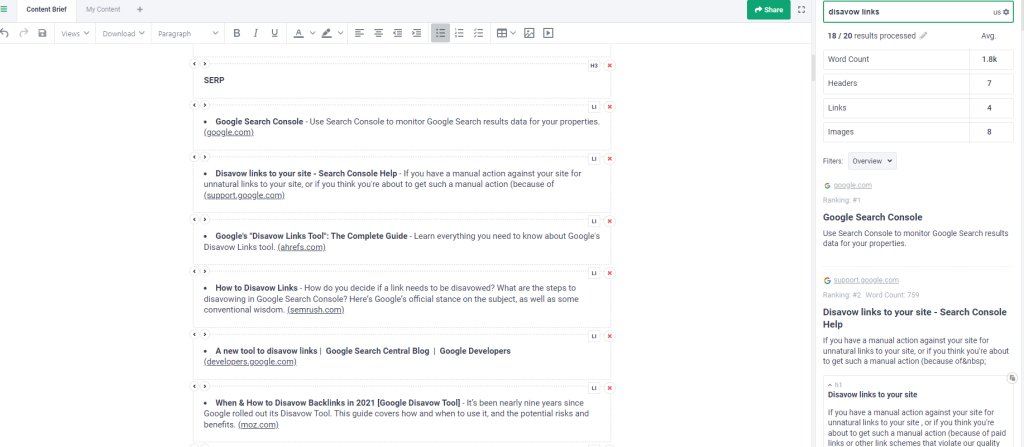The image size is (1024, 447).
Task: Collapse the h1 outline caret
Action: (829, 385)
